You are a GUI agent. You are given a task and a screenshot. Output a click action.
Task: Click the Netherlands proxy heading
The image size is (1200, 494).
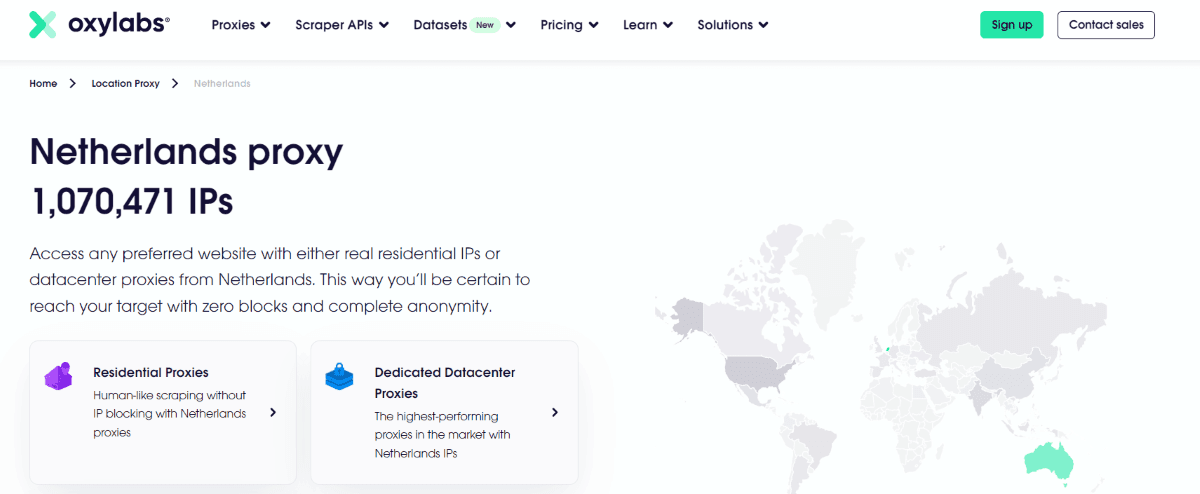[186, 152]
